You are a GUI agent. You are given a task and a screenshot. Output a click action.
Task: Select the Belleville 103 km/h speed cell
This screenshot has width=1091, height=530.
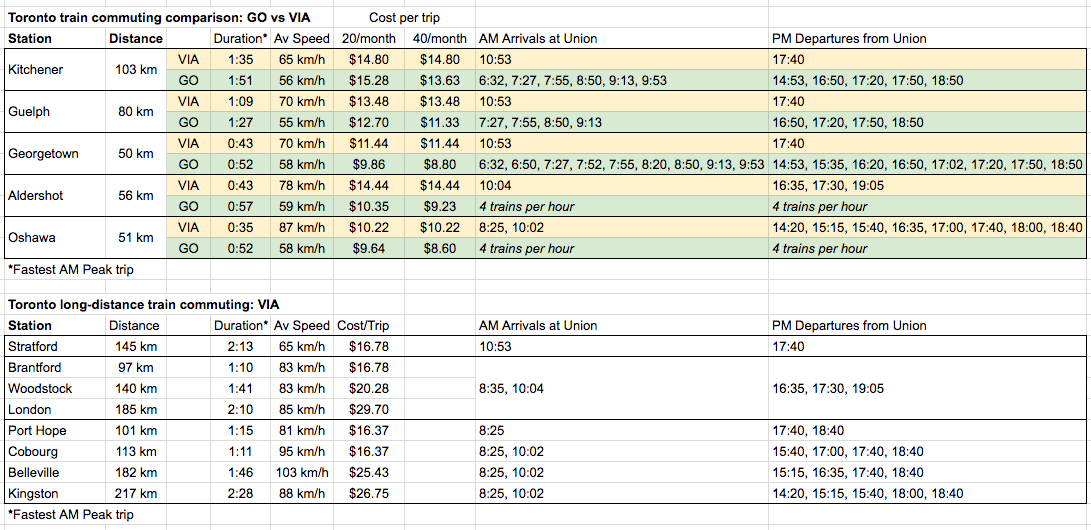pyautogui.click(x=299, y=472)
